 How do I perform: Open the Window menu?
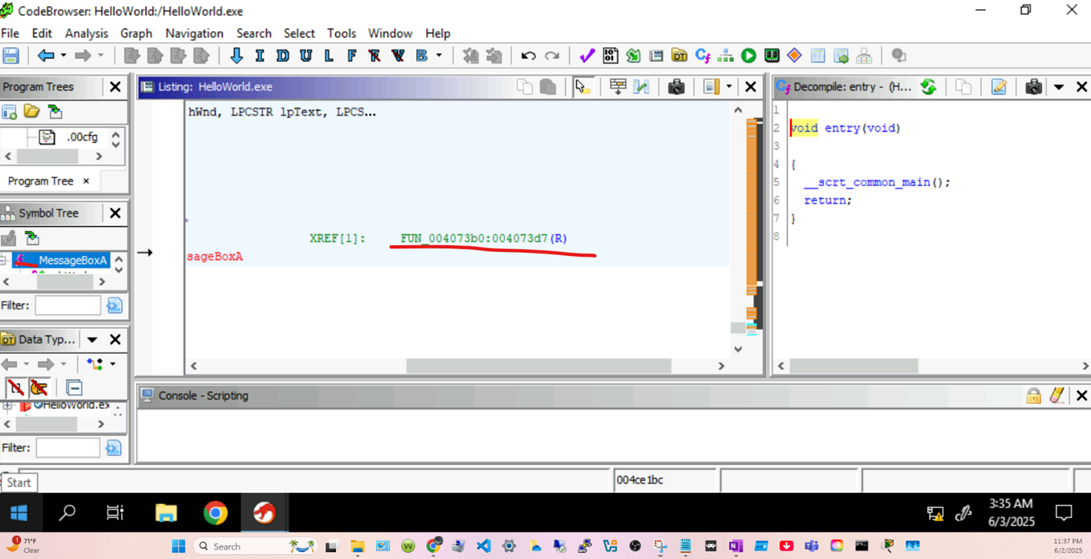(390, 33)
